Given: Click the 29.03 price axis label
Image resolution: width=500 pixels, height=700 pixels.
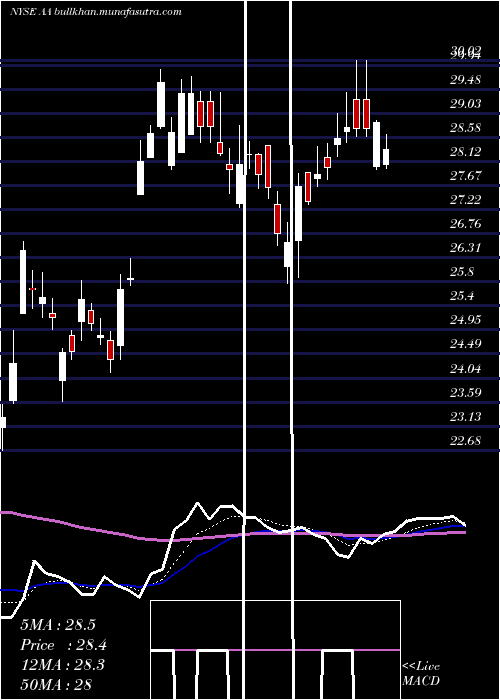Looking at the screenshot, I should pos(465,104).
